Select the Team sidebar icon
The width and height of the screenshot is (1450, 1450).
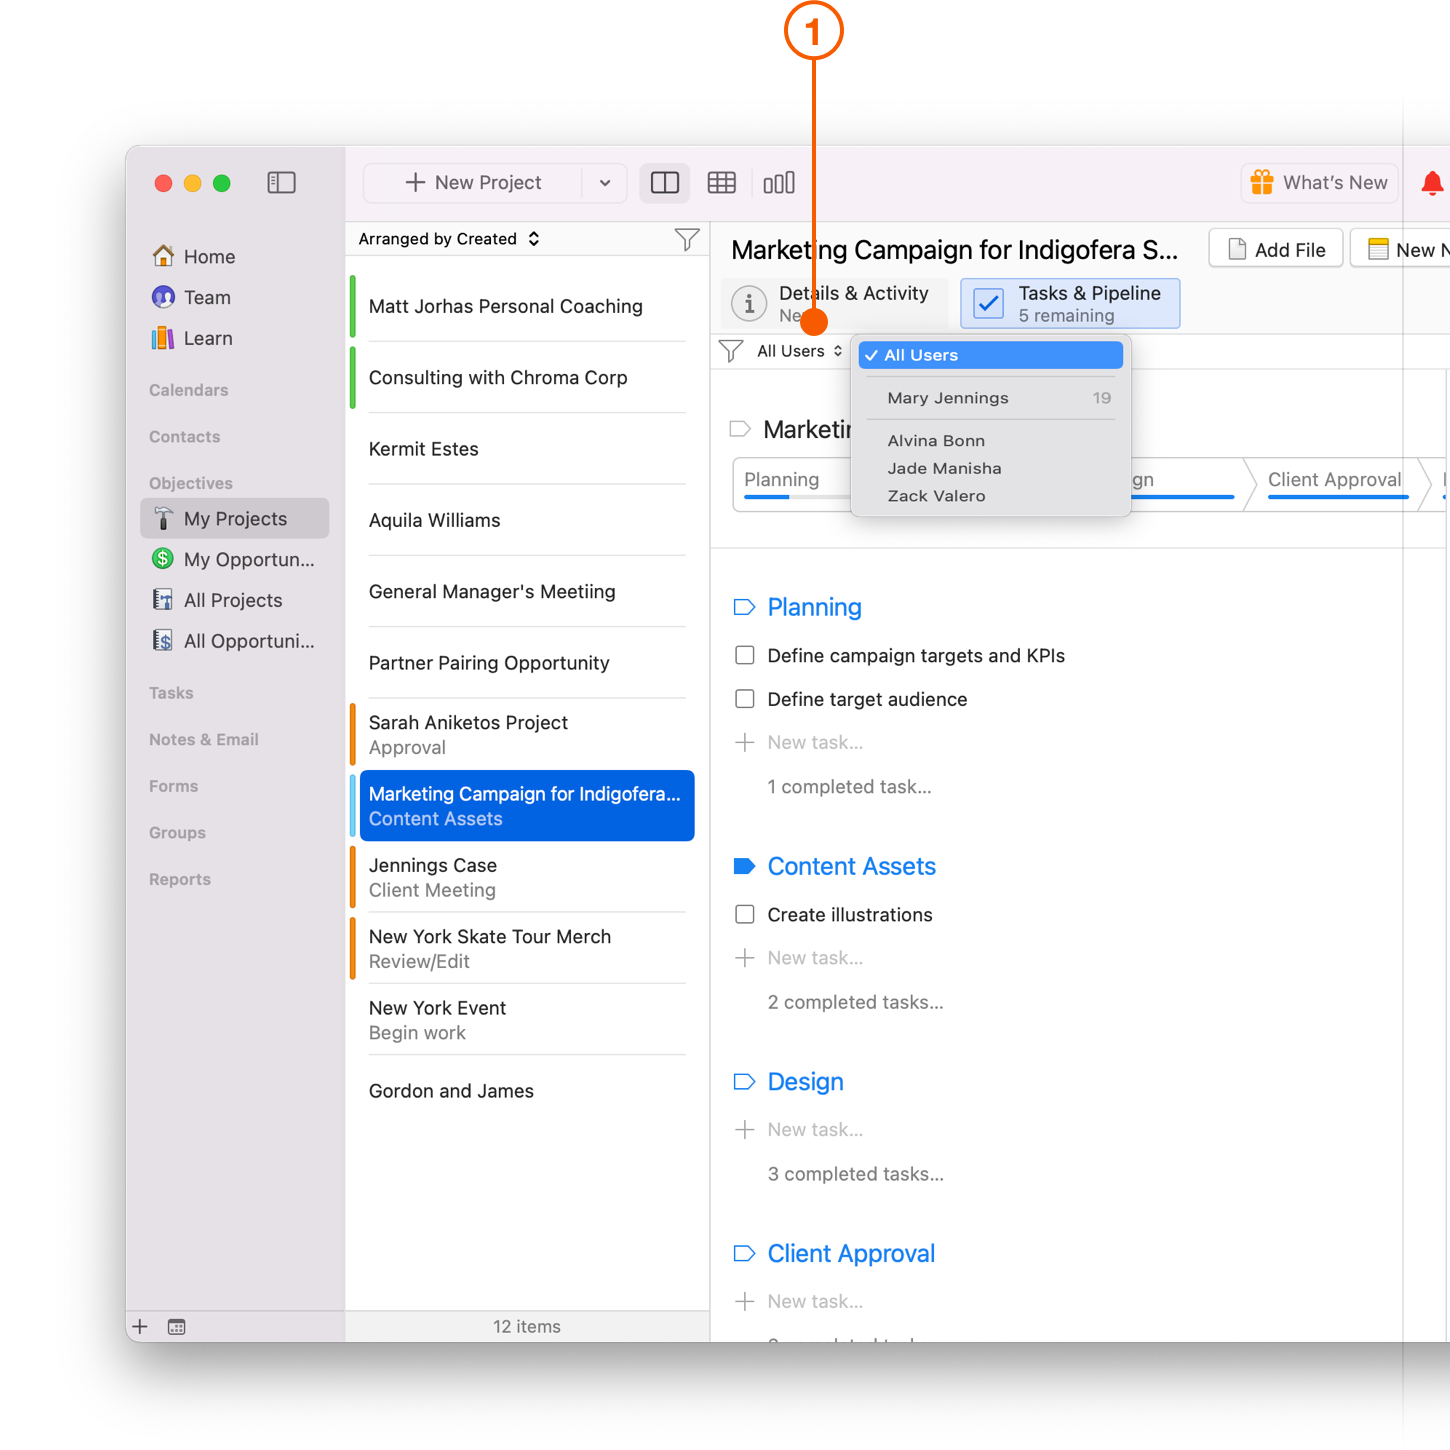(x=163, y=297)
